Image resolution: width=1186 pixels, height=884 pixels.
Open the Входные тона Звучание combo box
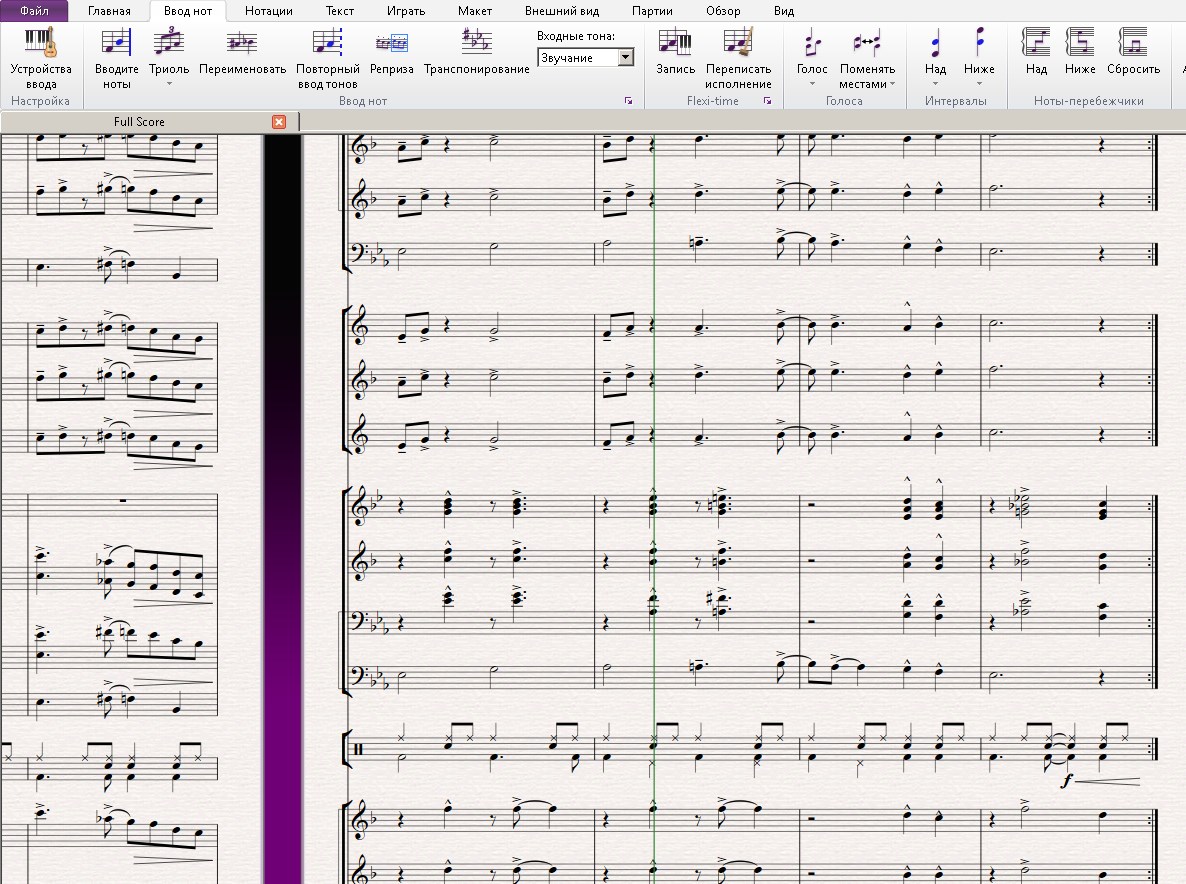click(x=585, y=57)
